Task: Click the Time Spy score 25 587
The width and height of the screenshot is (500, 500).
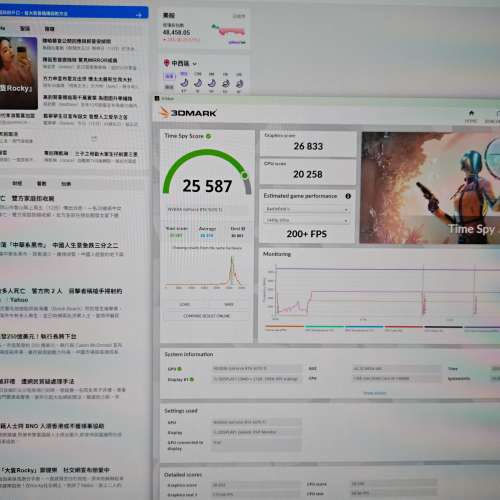Action: pyautogui.click(x=207, y=186)
